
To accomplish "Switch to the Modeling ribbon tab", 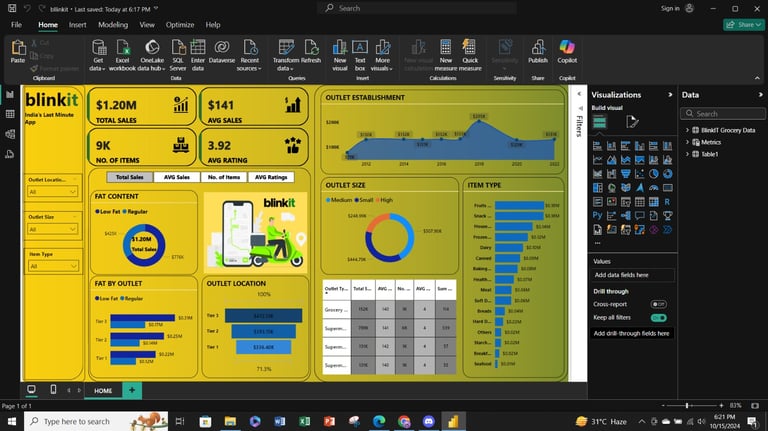I will (x=113, y=24).
